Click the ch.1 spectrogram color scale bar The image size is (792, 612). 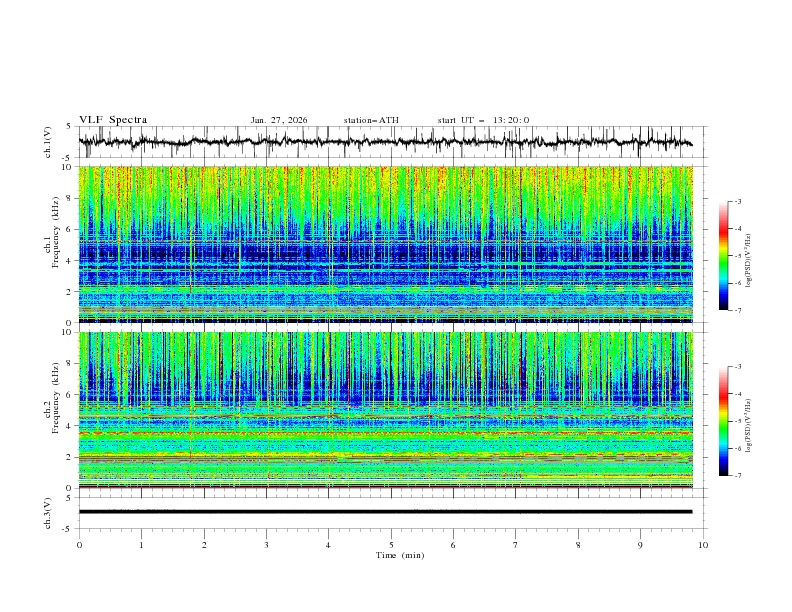(724, 256)
